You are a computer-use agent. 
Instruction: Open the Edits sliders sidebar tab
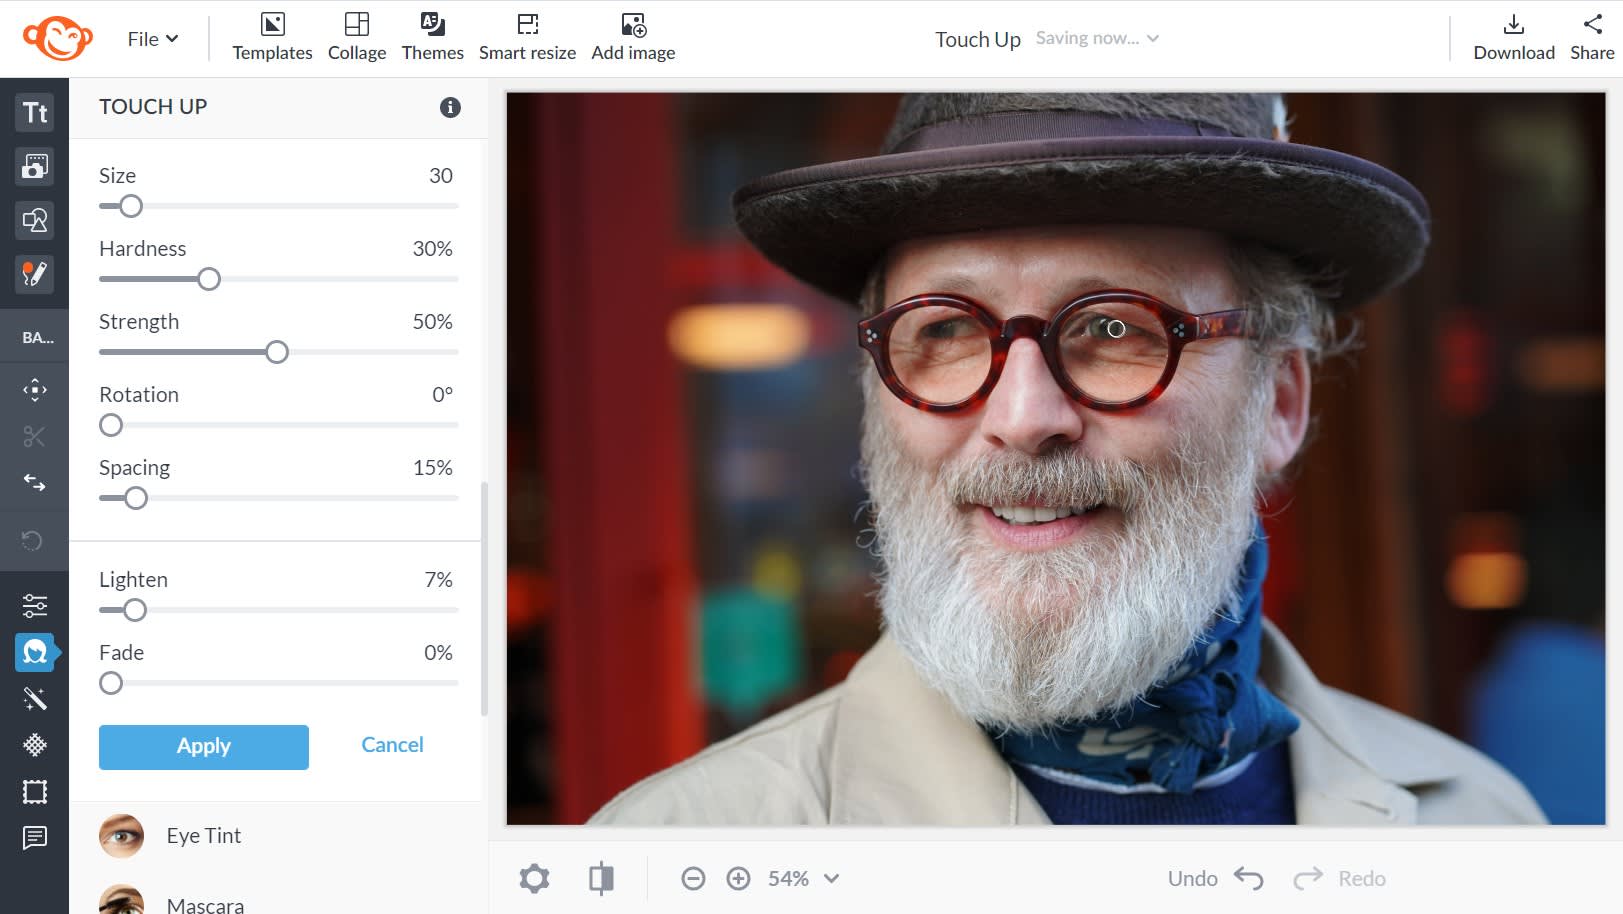35,605
